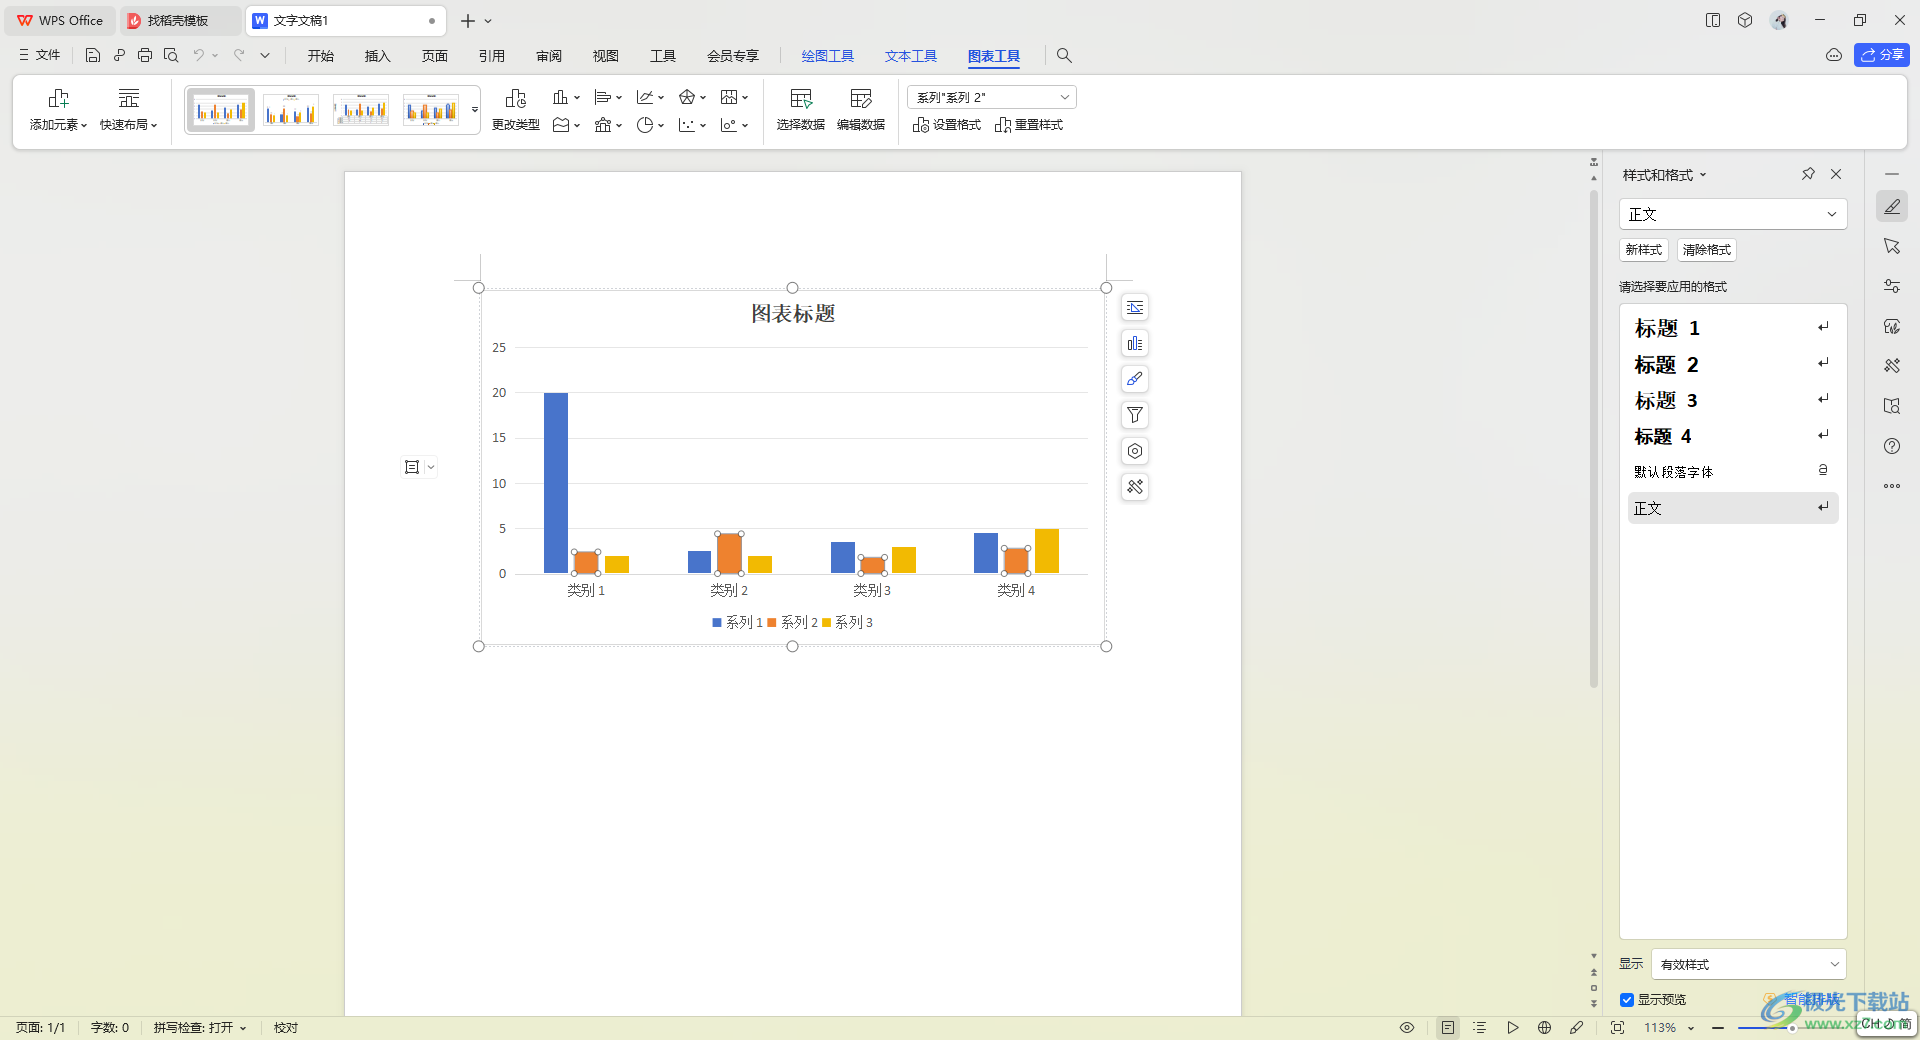The width and height of the screenshot is (1920, 1040).
Task: Click the Save icon in quick access toolbar
Action: pos(93,56)
